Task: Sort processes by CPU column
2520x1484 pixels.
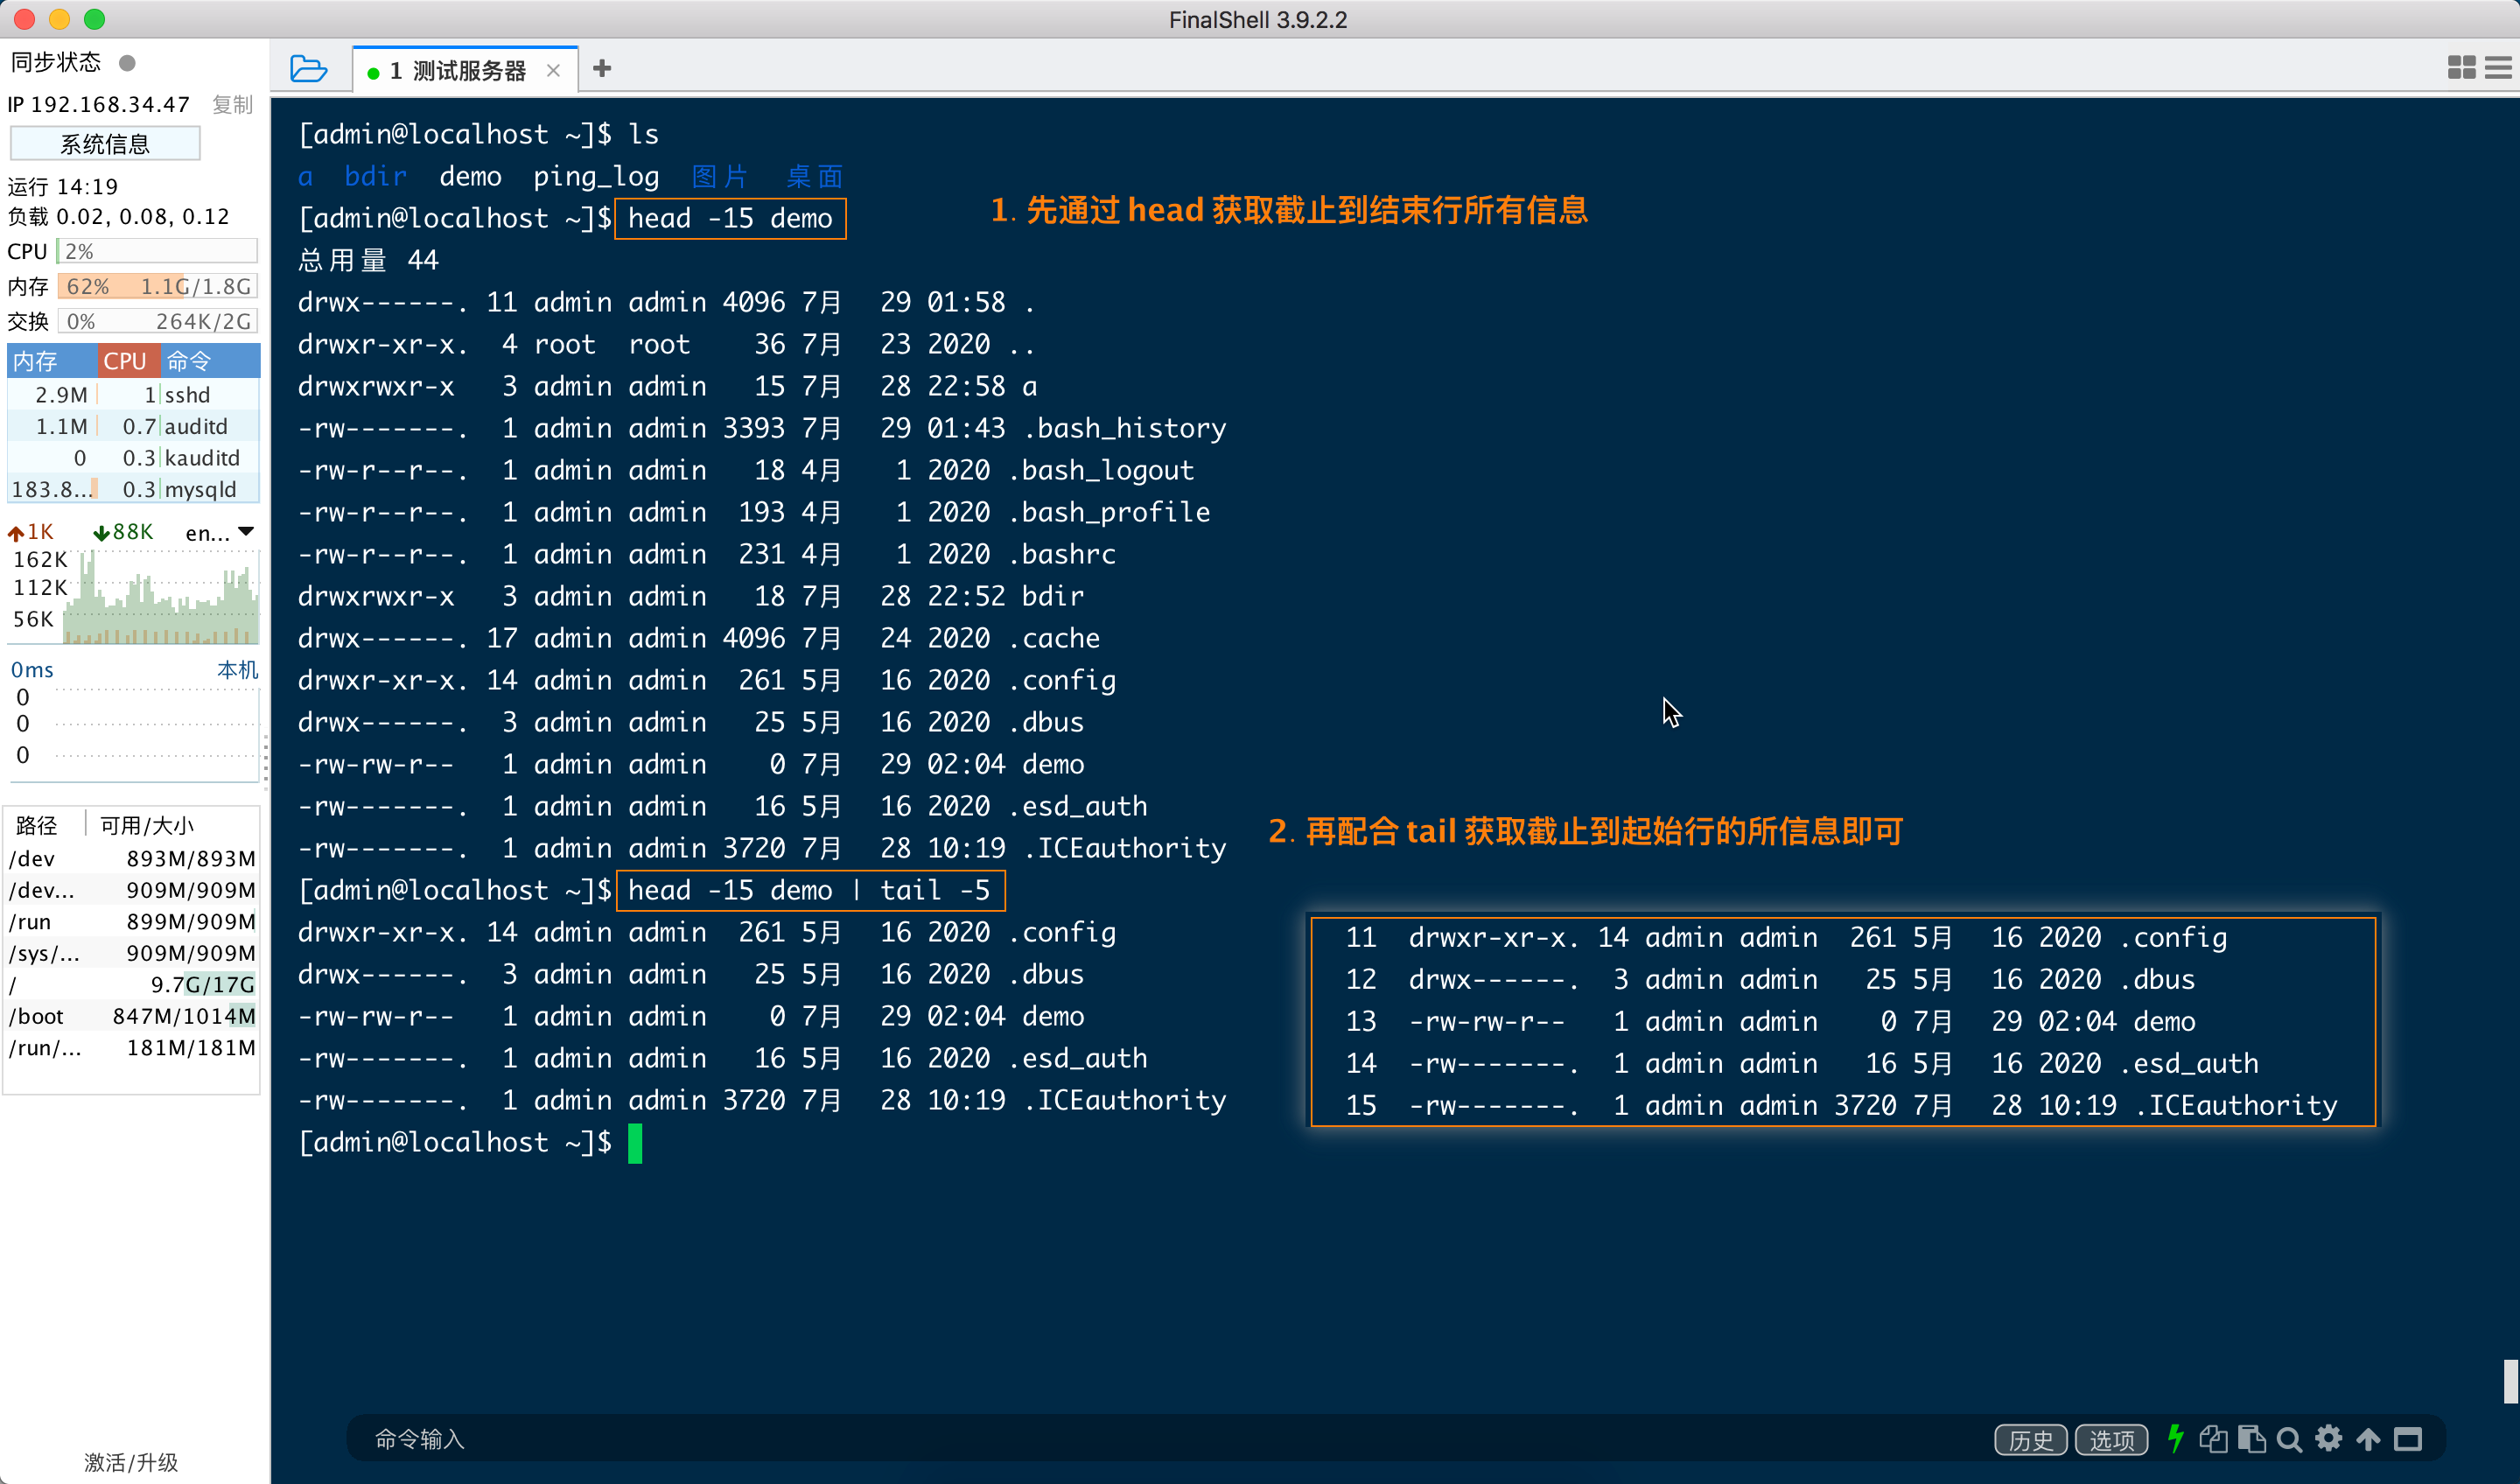Action: [x=125, y=361]
